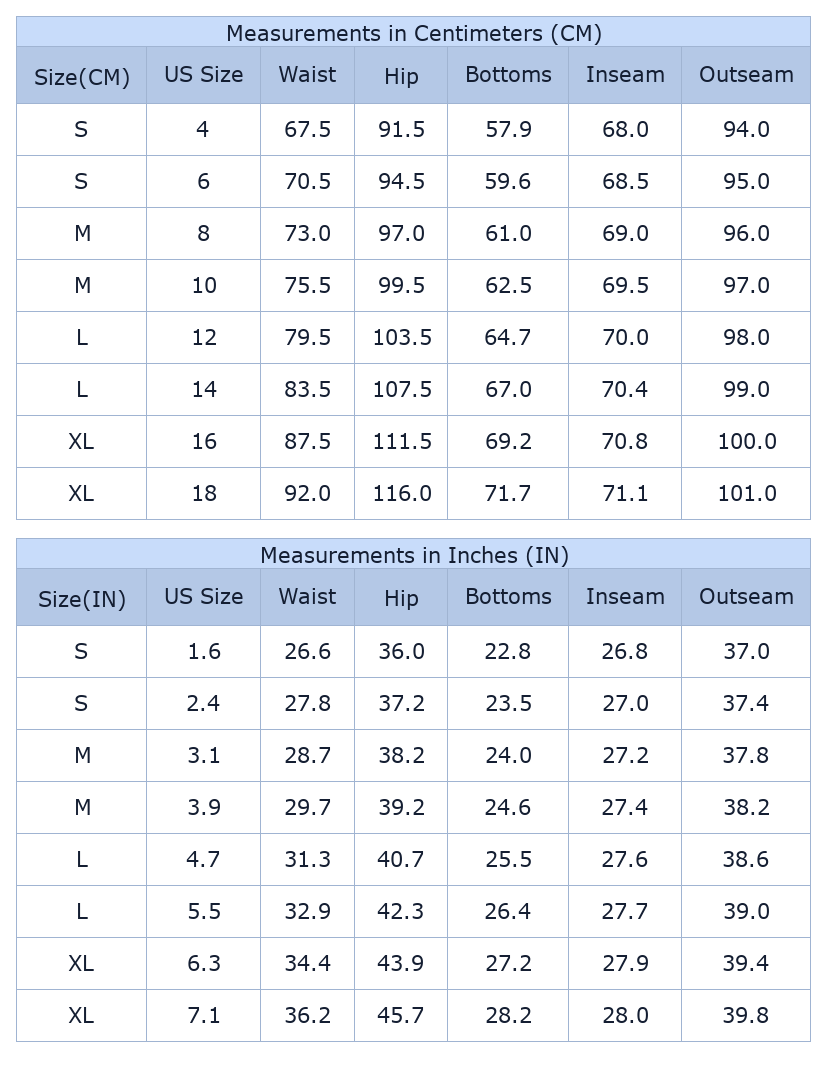
Task: Click the 92.0 waist value
Action: (x=307, y=494)
